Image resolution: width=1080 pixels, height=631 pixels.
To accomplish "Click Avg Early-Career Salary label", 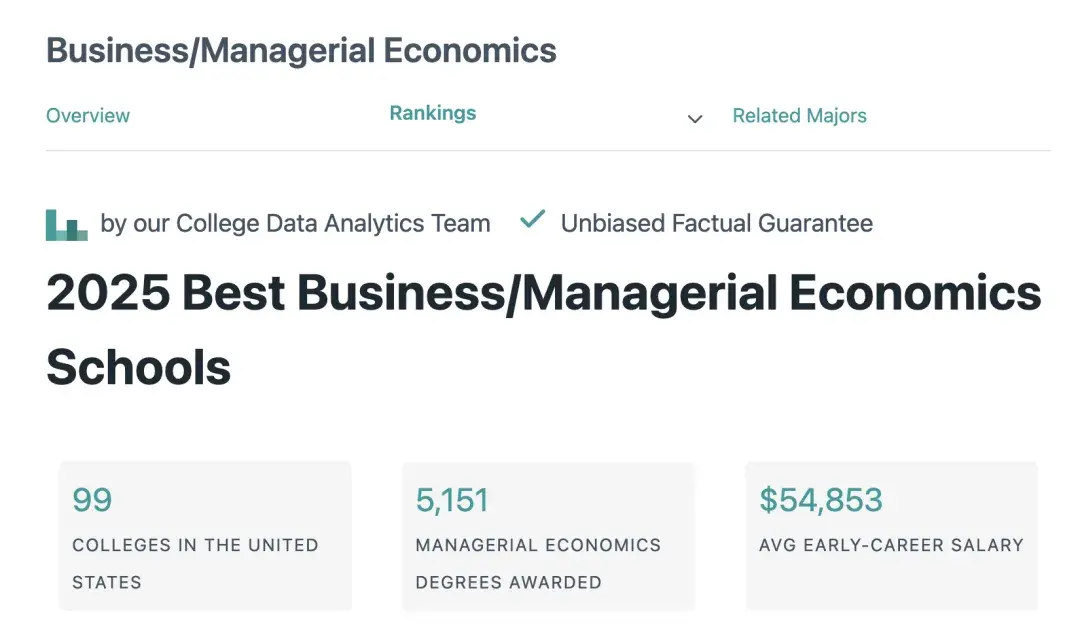I will pos(891,545).
